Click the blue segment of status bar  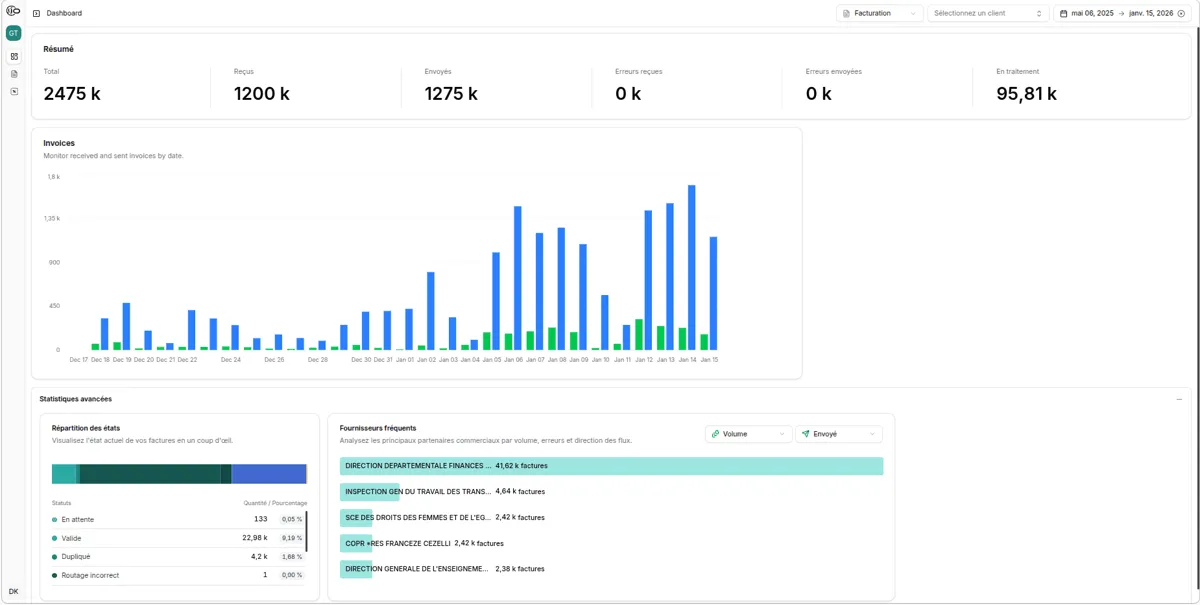pyautogui.click(x=269, y=474)
